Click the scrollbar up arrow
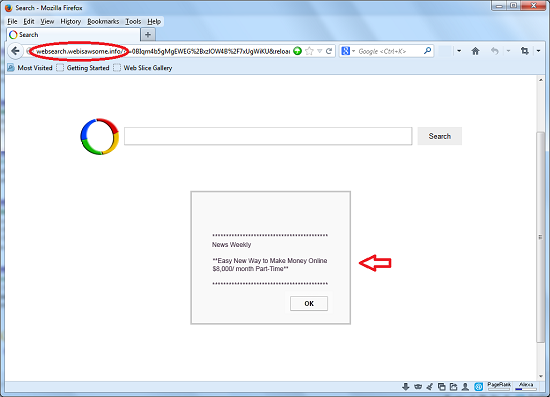The width and height of the screenshot is (550, 397). coord(541,80)
